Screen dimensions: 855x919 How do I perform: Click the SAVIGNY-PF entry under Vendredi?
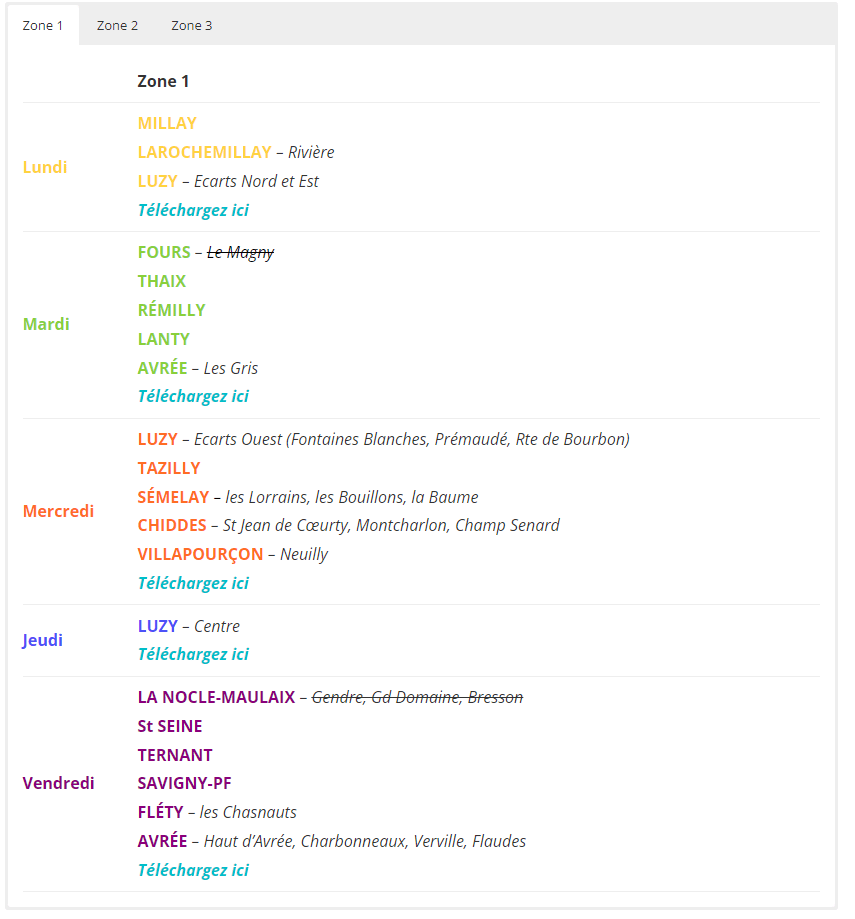pyautogui.click(x=184, y=783)
